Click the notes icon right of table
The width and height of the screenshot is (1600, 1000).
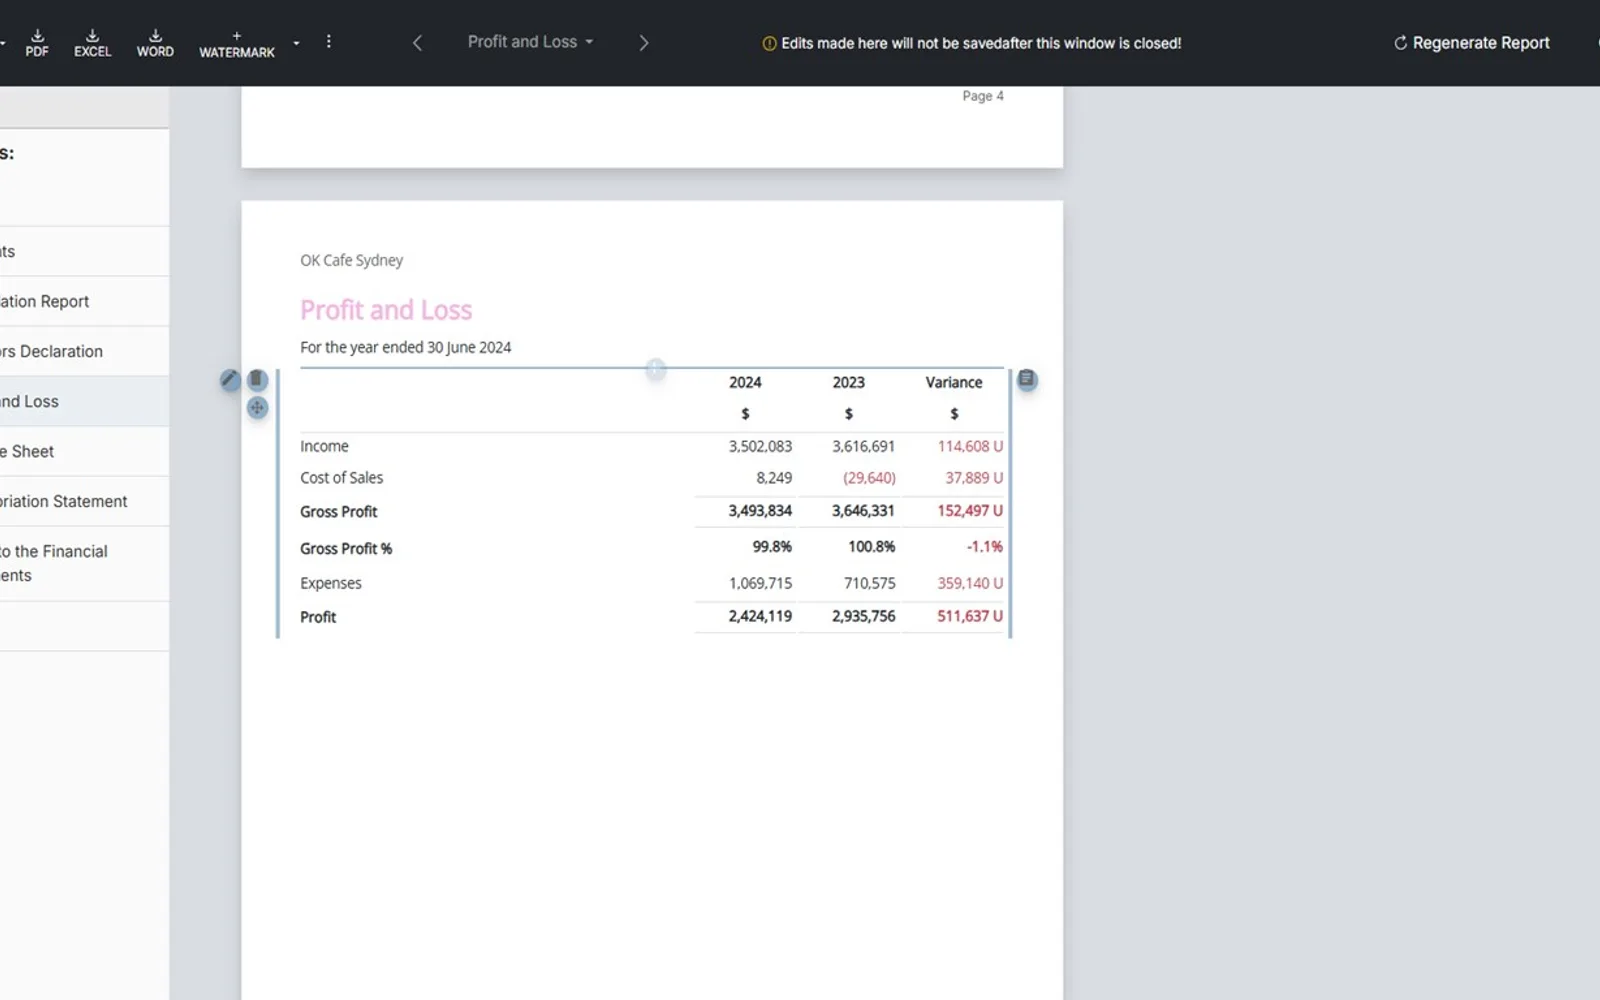[1027, 380]
